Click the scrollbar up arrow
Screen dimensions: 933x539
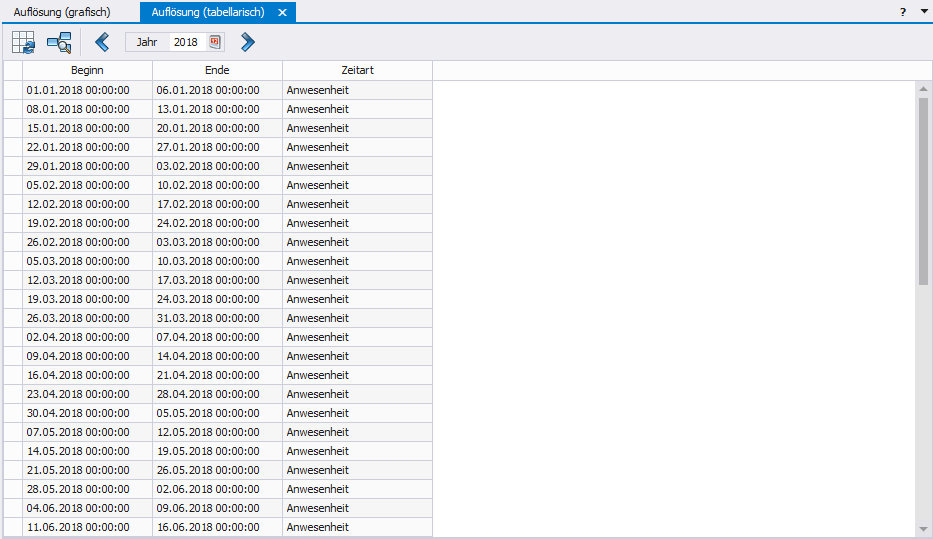923,89
